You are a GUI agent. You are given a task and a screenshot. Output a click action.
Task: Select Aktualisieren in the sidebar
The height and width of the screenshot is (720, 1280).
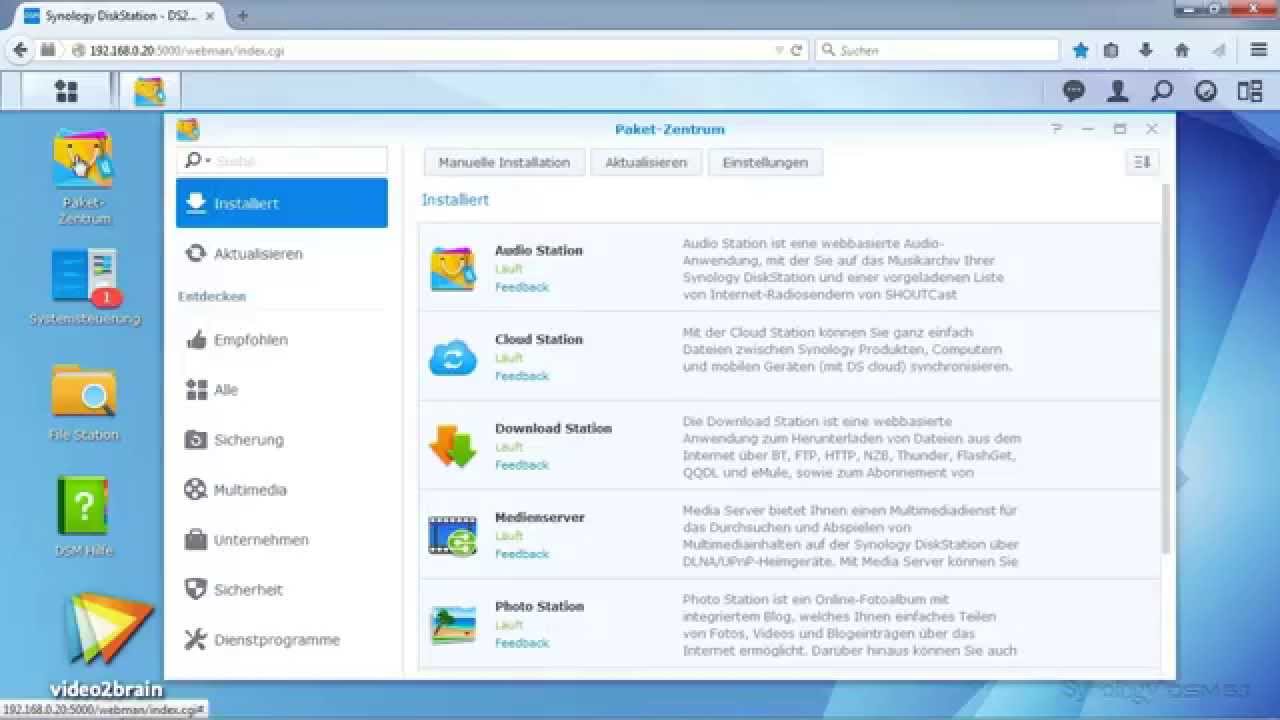pyautogui.click(x=282, y=254)
